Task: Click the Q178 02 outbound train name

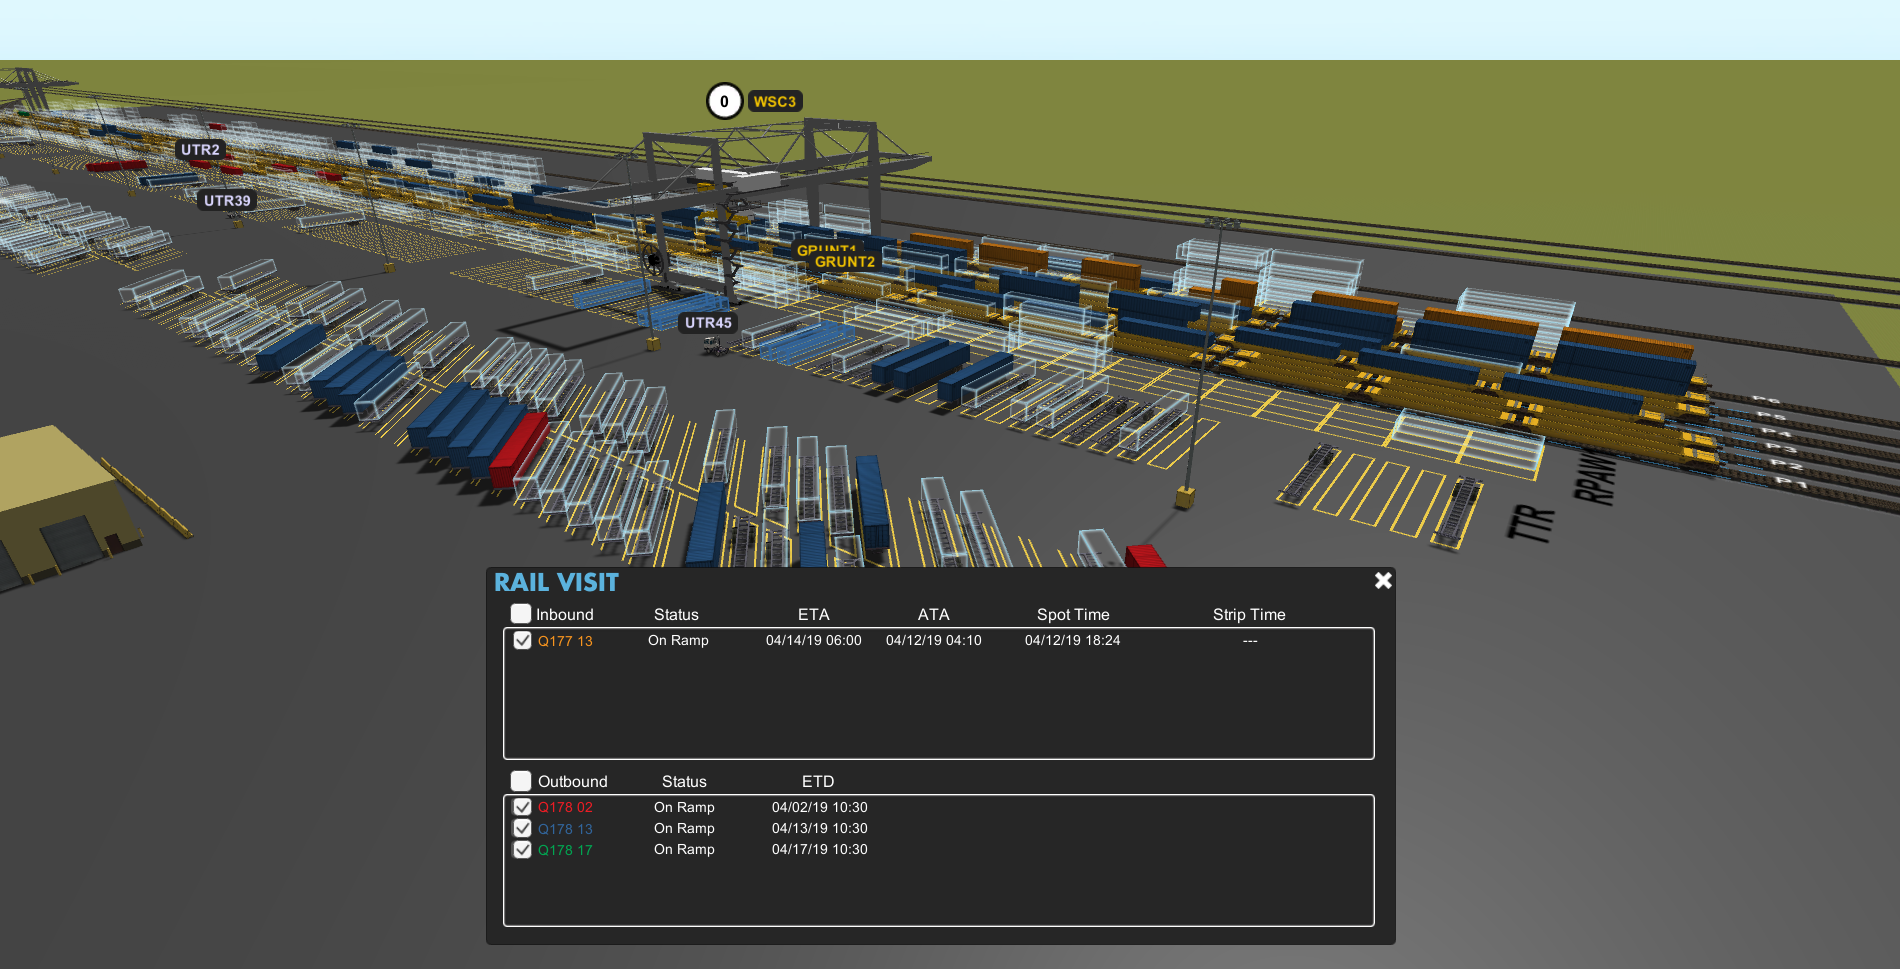Action: tap(565, 807)
